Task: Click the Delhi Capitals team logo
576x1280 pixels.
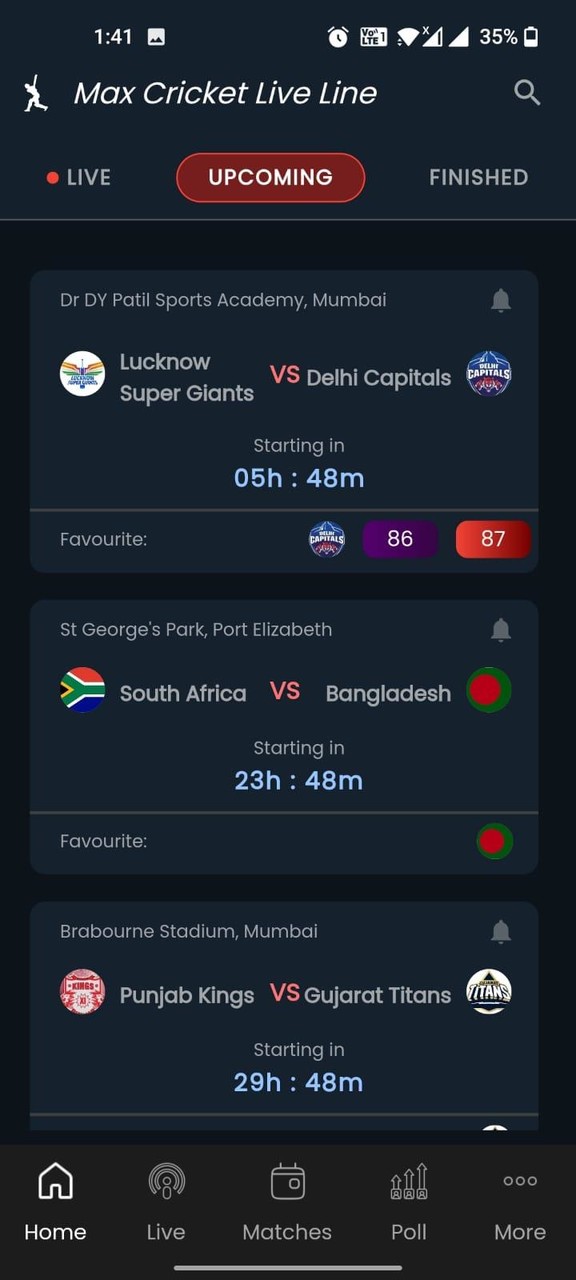Action: click(x=489, y=374)
